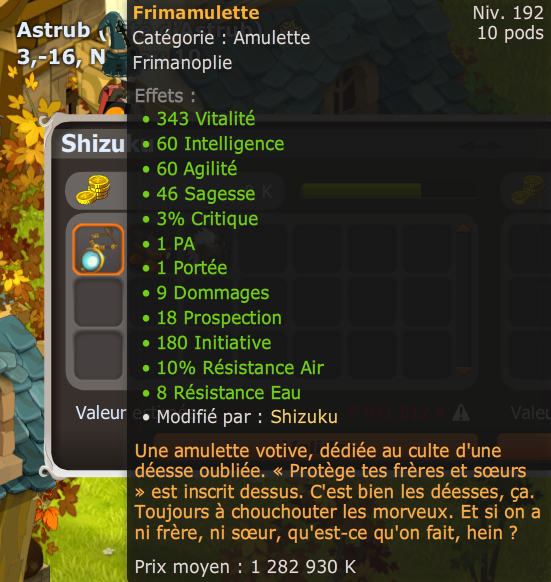Click the Frimamulette item title
The width and height of the screenshot is (551, 582).
(196, 13)
